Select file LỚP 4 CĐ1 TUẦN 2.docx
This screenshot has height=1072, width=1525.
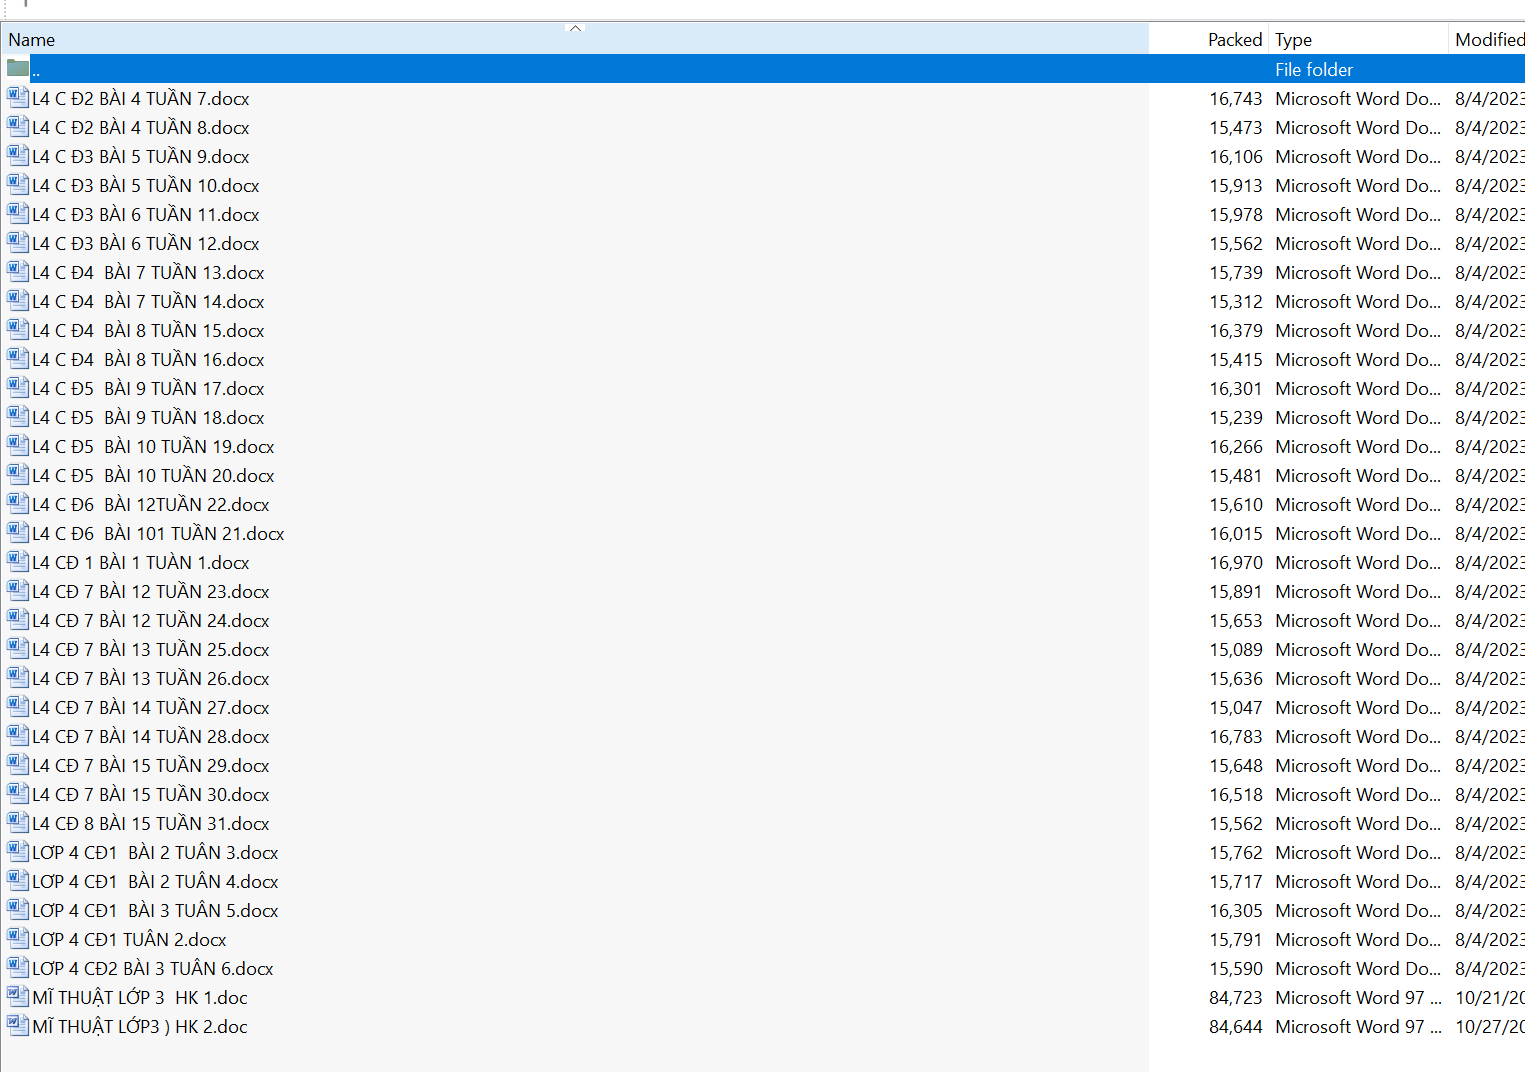129,940
